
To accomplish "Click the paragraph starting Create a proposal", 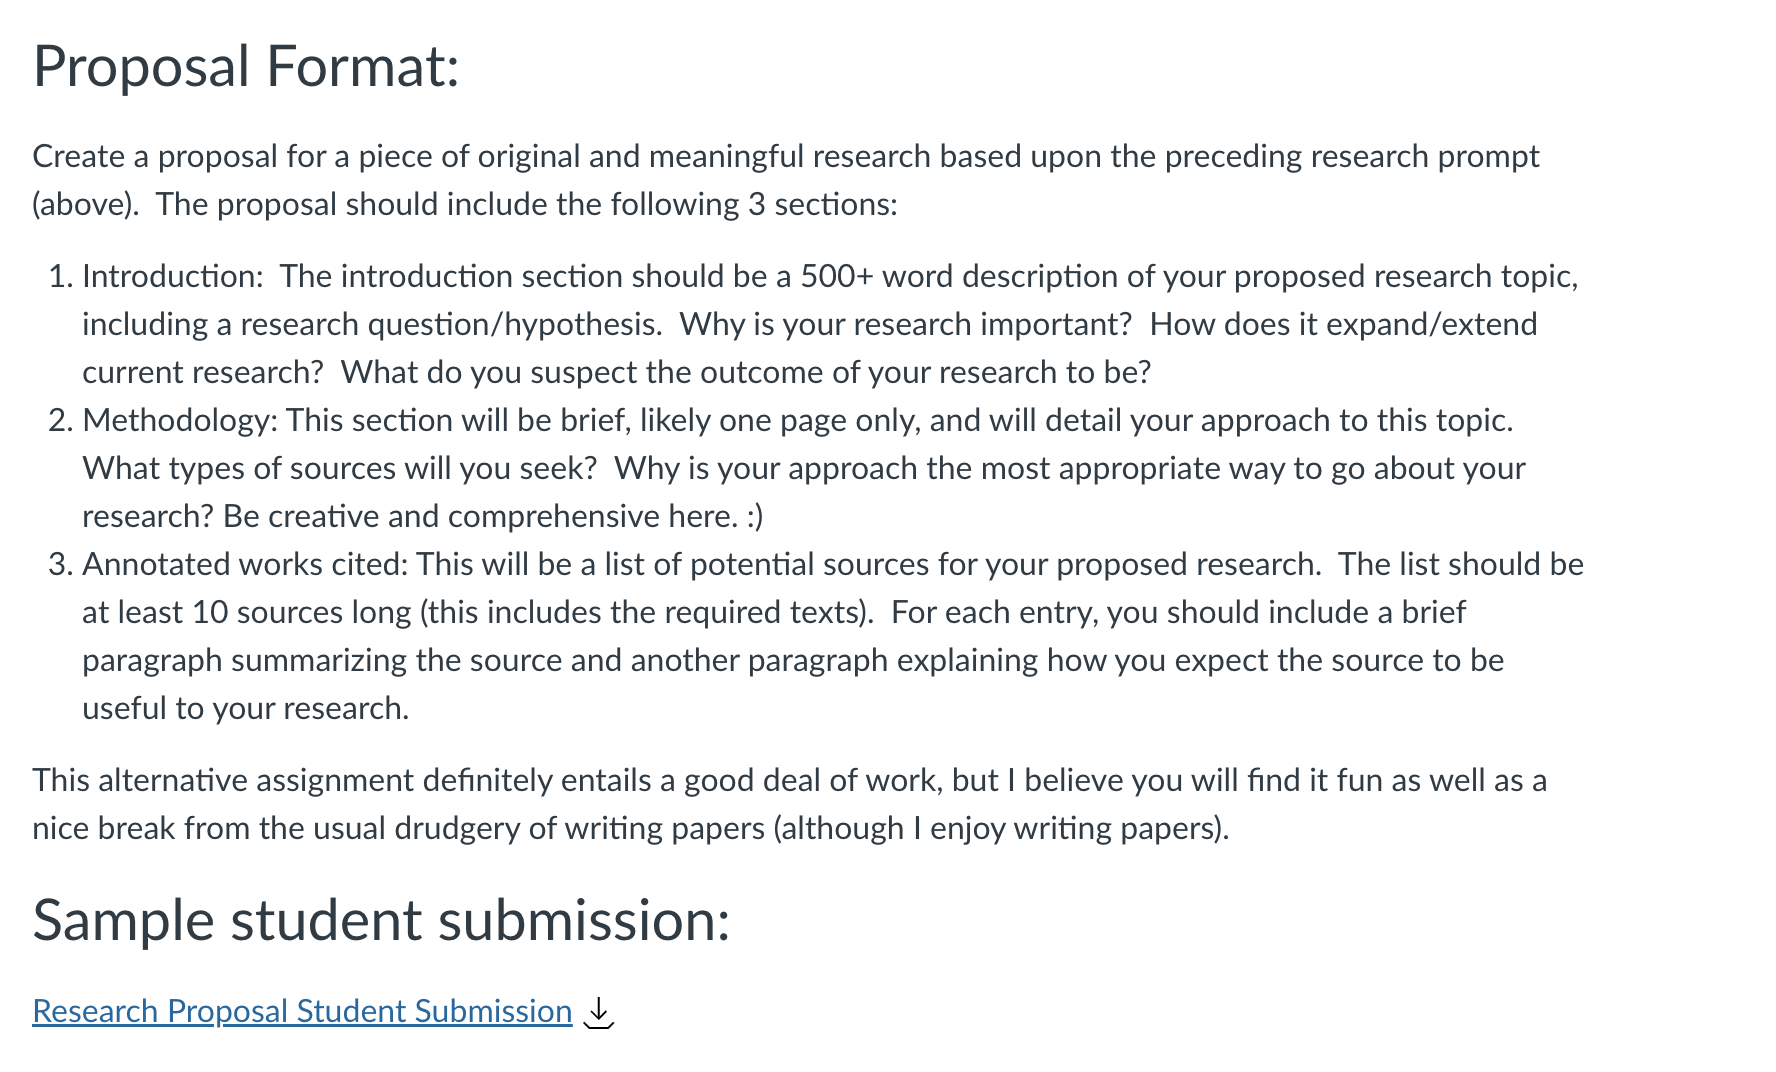I will click(x=786, y=180).
